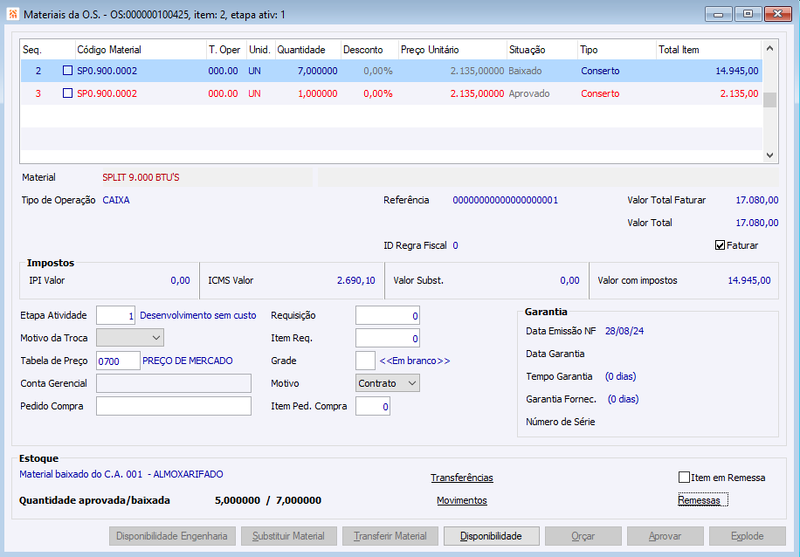Viewport: 800px width, 557px height.
Task: Click Valor Total Faturar 17.080,00
Action: pos(757,200)
